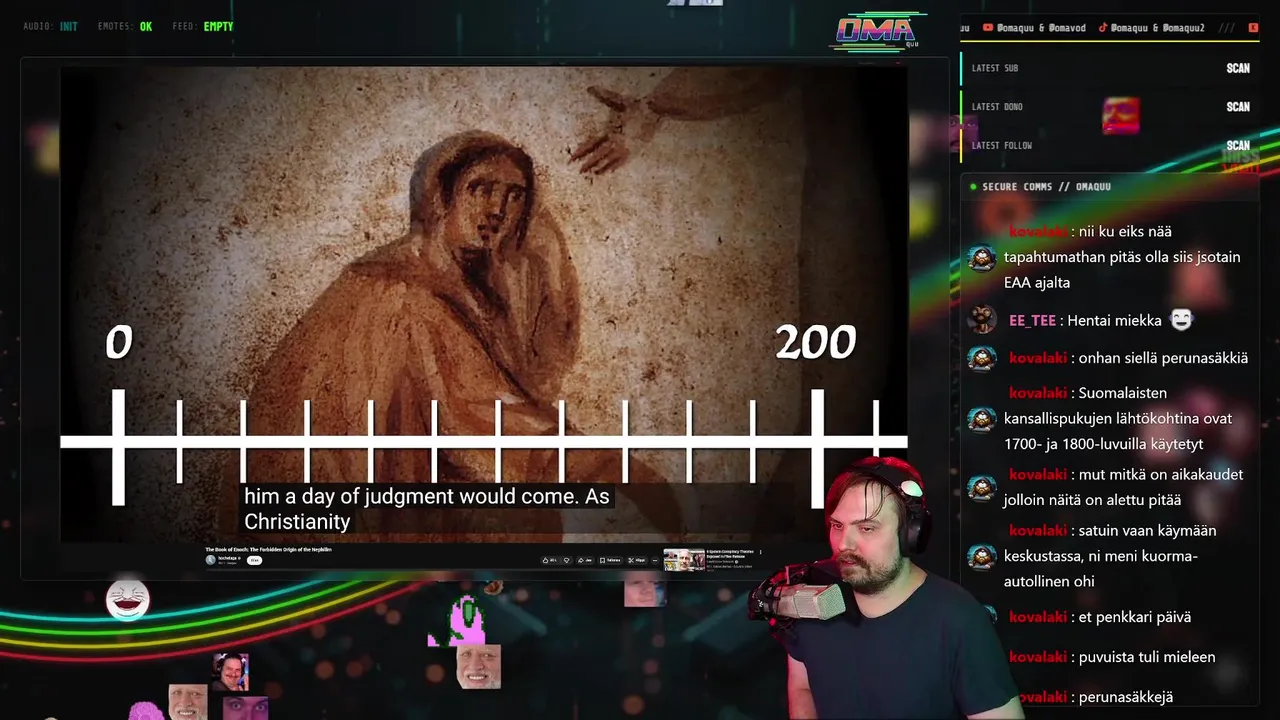Click the TikTok logo icon in top ticker

pyautogui.click(x=1103, y=27)
